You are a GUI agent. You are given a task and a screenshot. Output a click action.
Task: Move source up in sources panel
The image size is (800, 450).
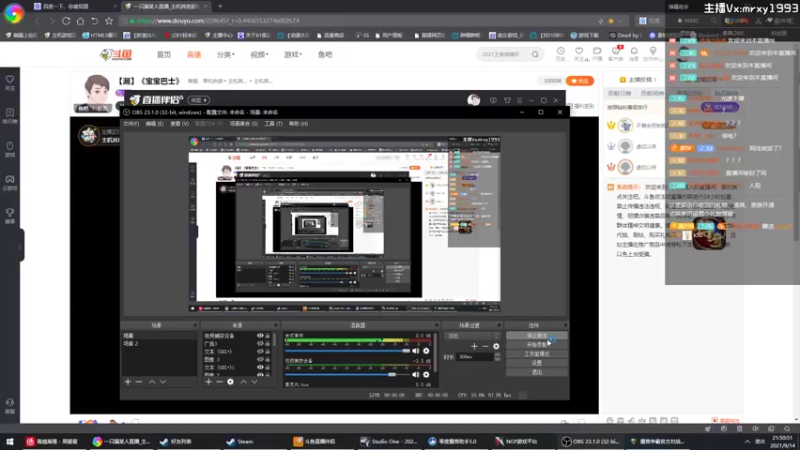click(243, 382)
